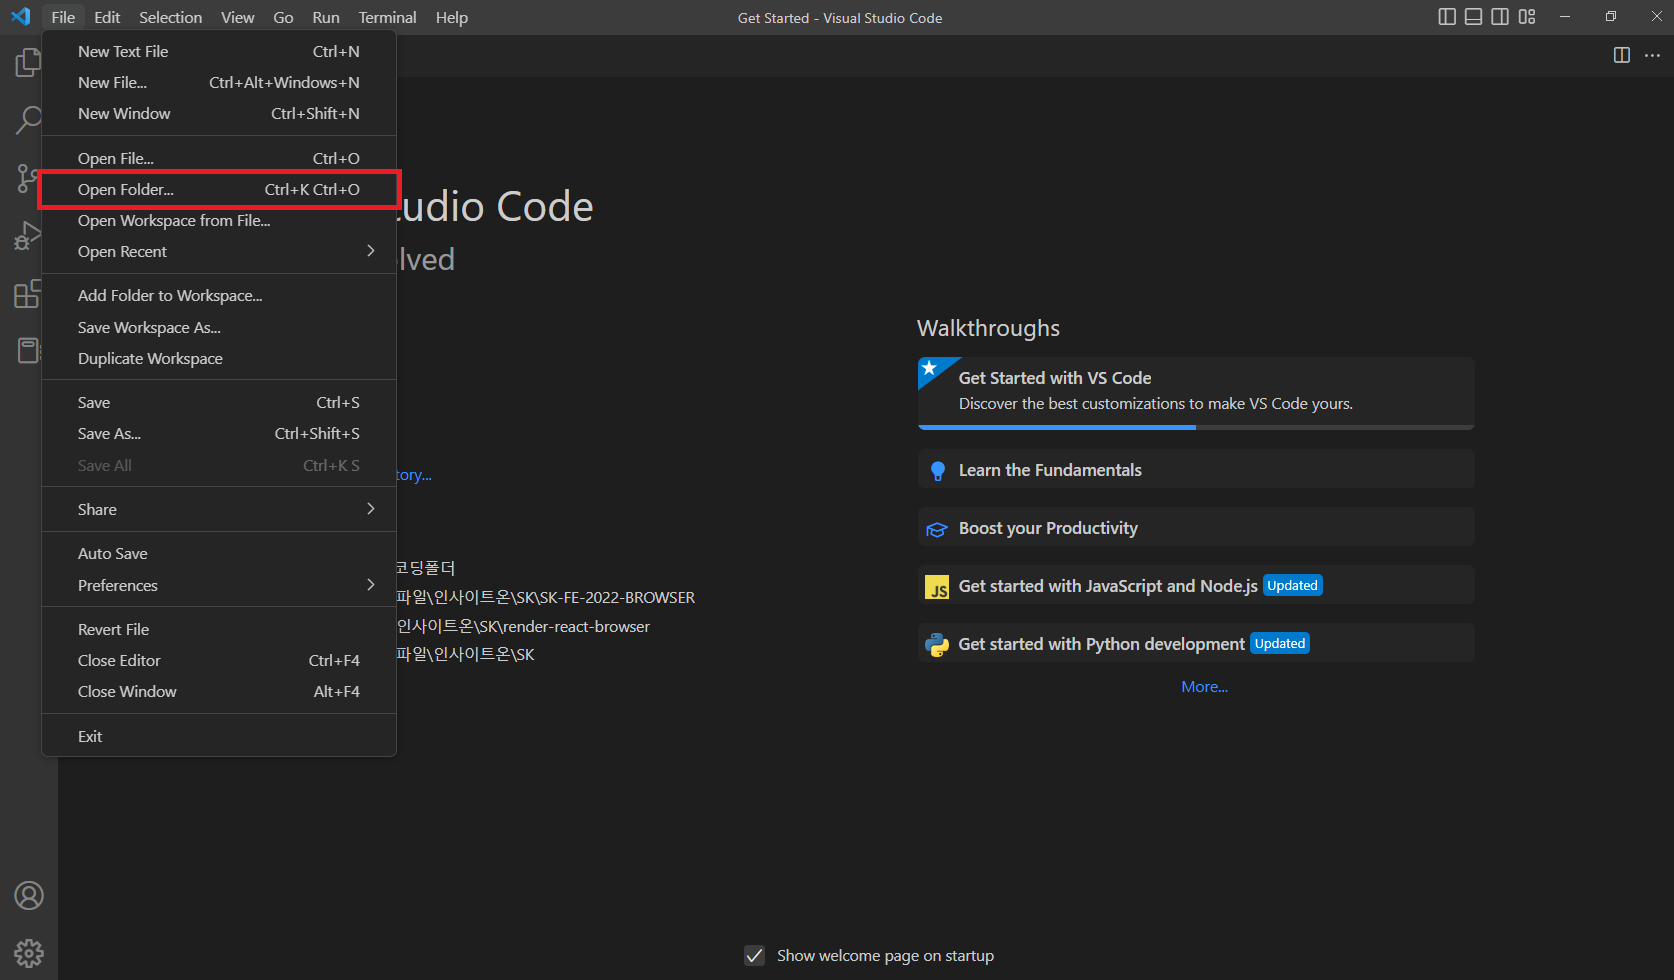1674x980 pixels.
Task: Choose Exit from File menu
Action: [219, 736]
